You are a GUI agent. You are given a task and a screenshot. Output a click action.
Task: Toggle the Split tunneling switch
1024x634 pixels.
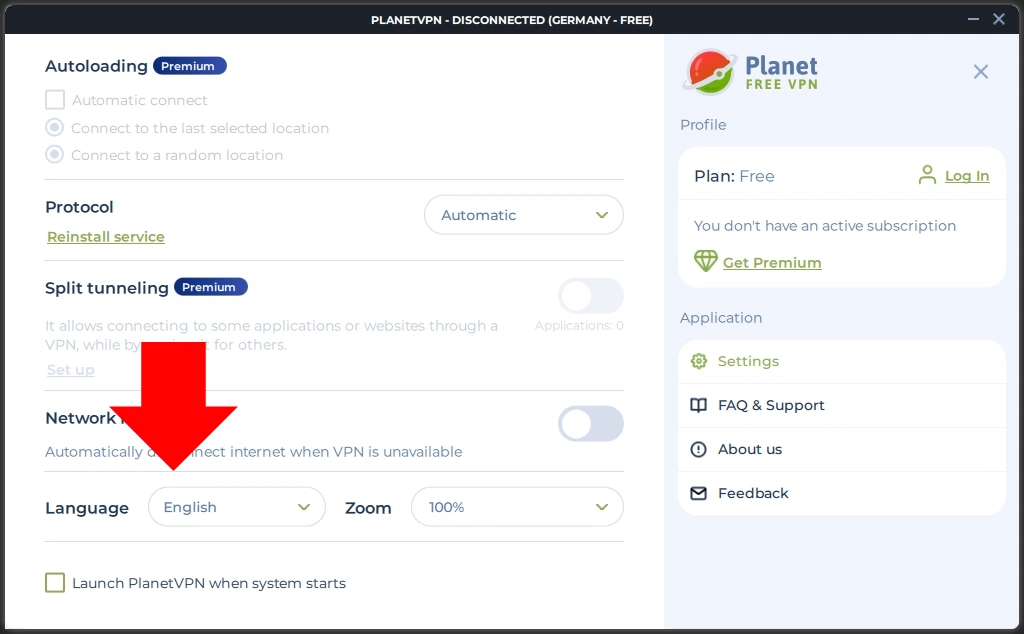pos(590,296)
